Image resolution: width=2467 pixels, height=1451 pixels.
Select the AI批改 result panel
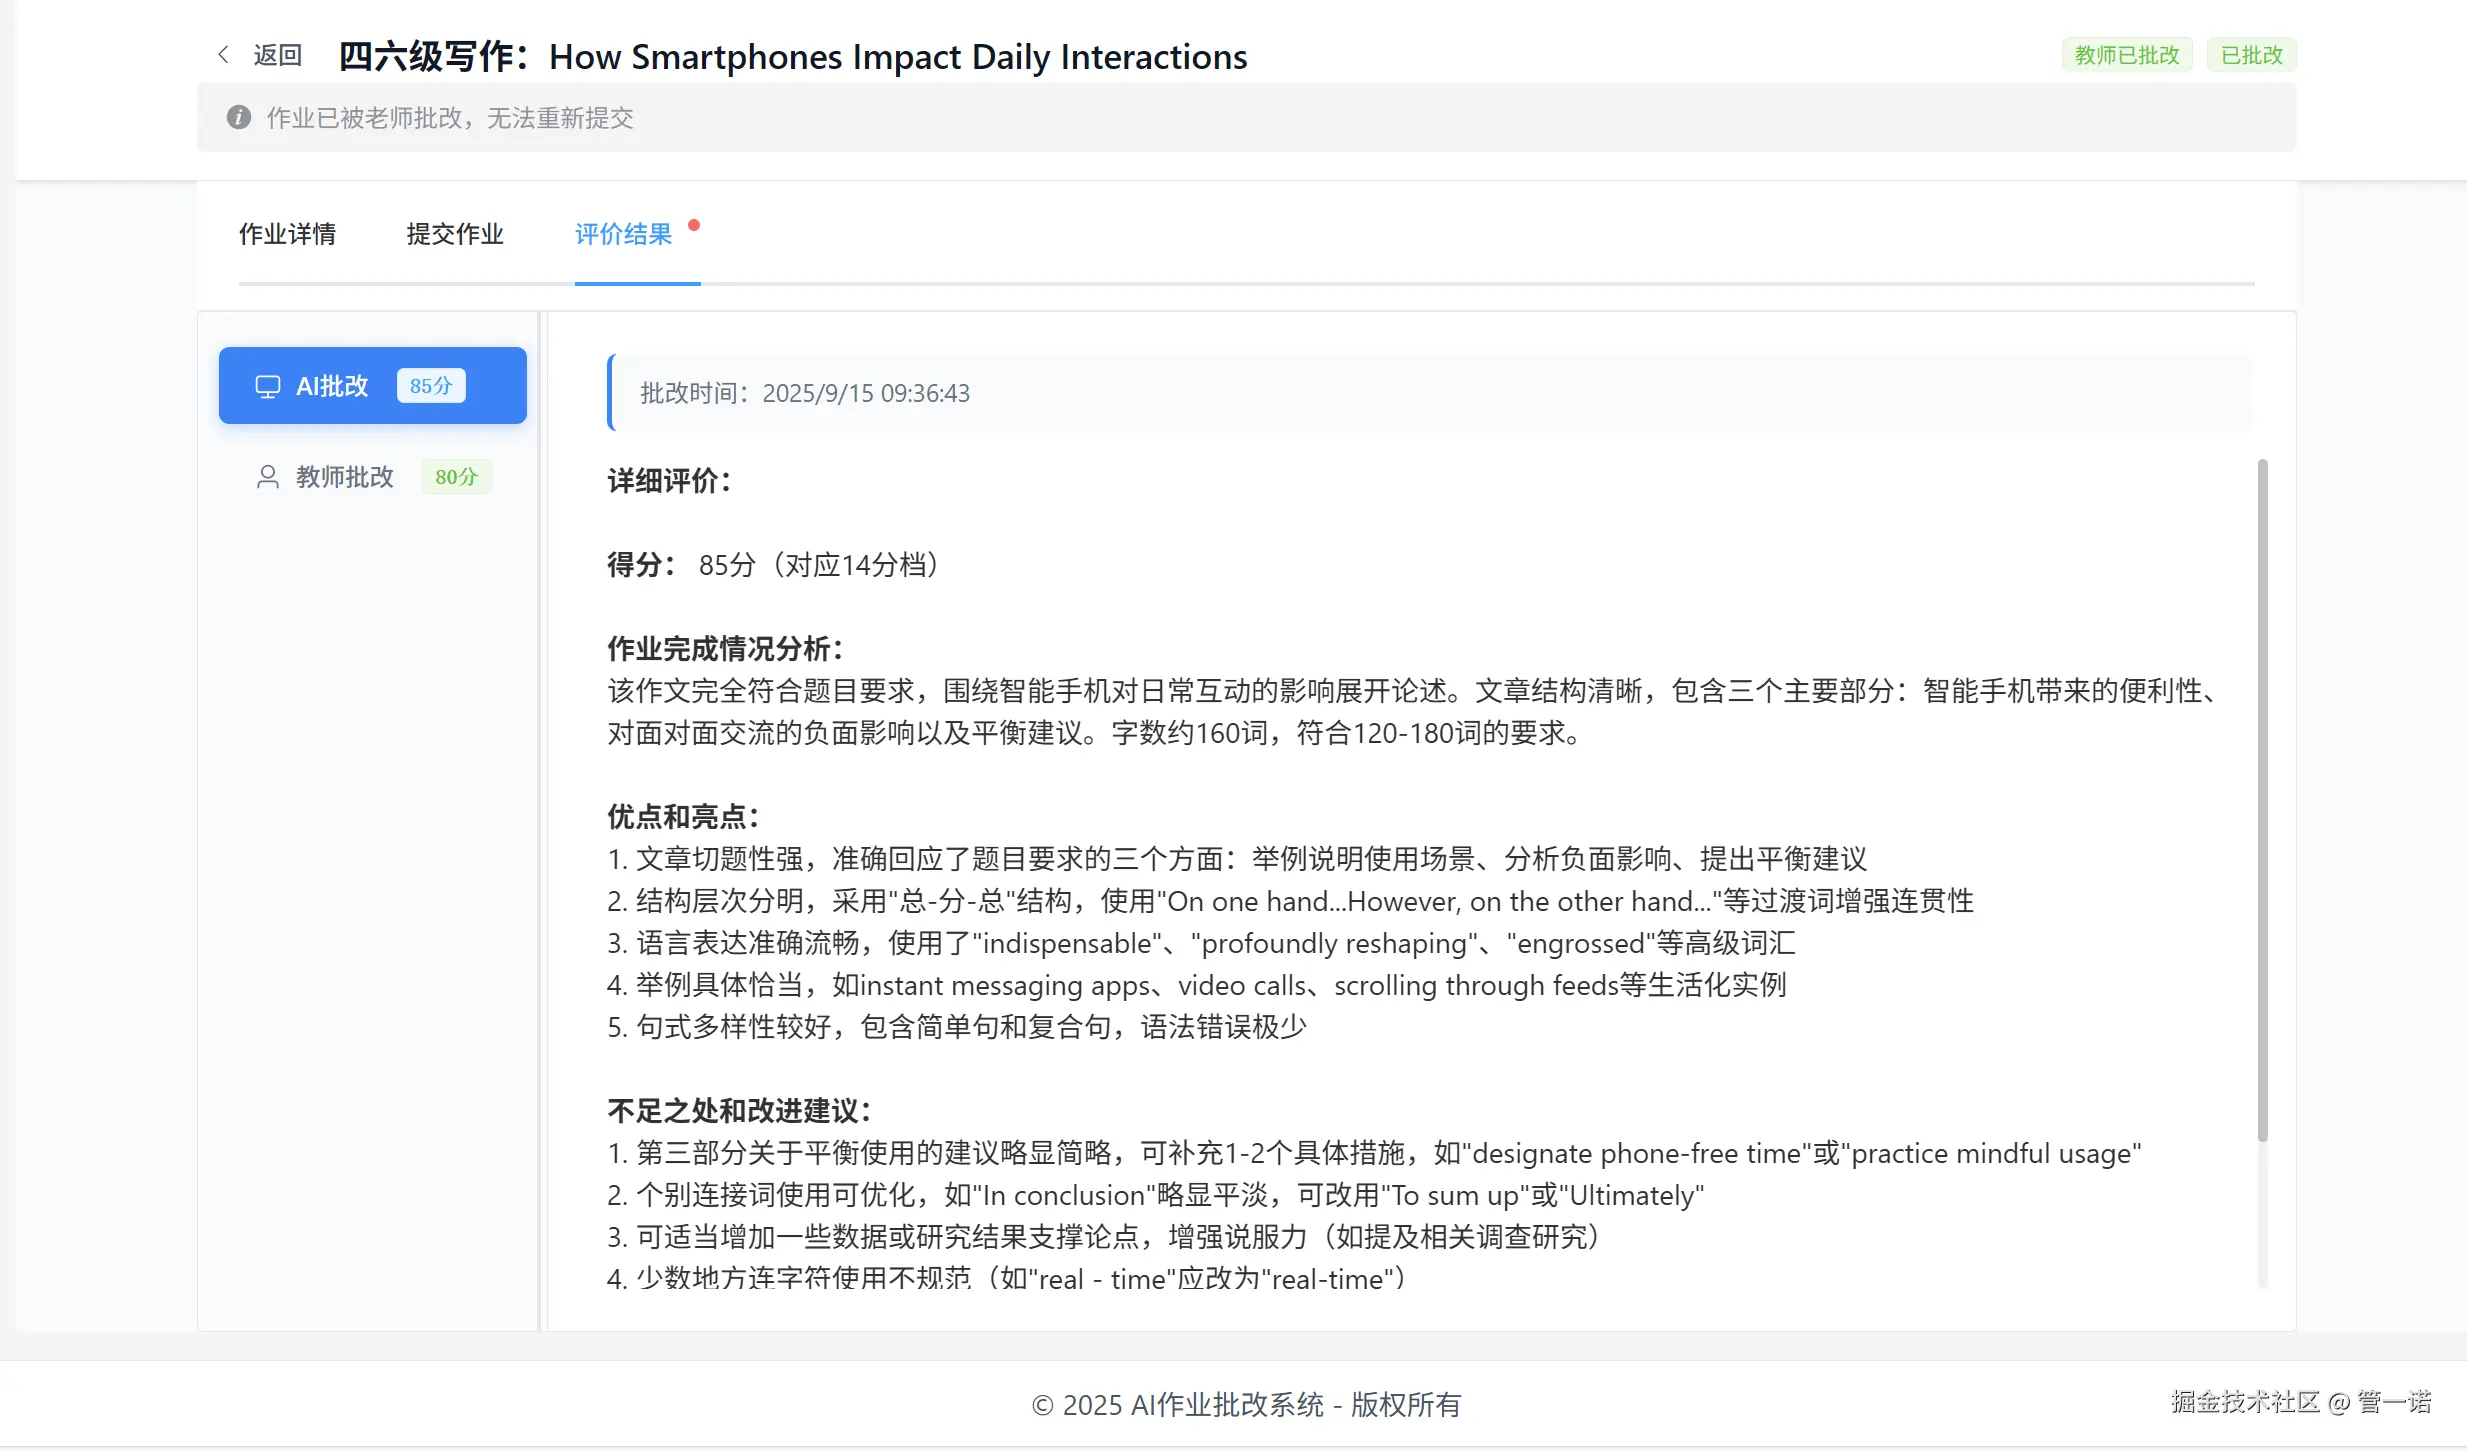(x=372, y=386)
